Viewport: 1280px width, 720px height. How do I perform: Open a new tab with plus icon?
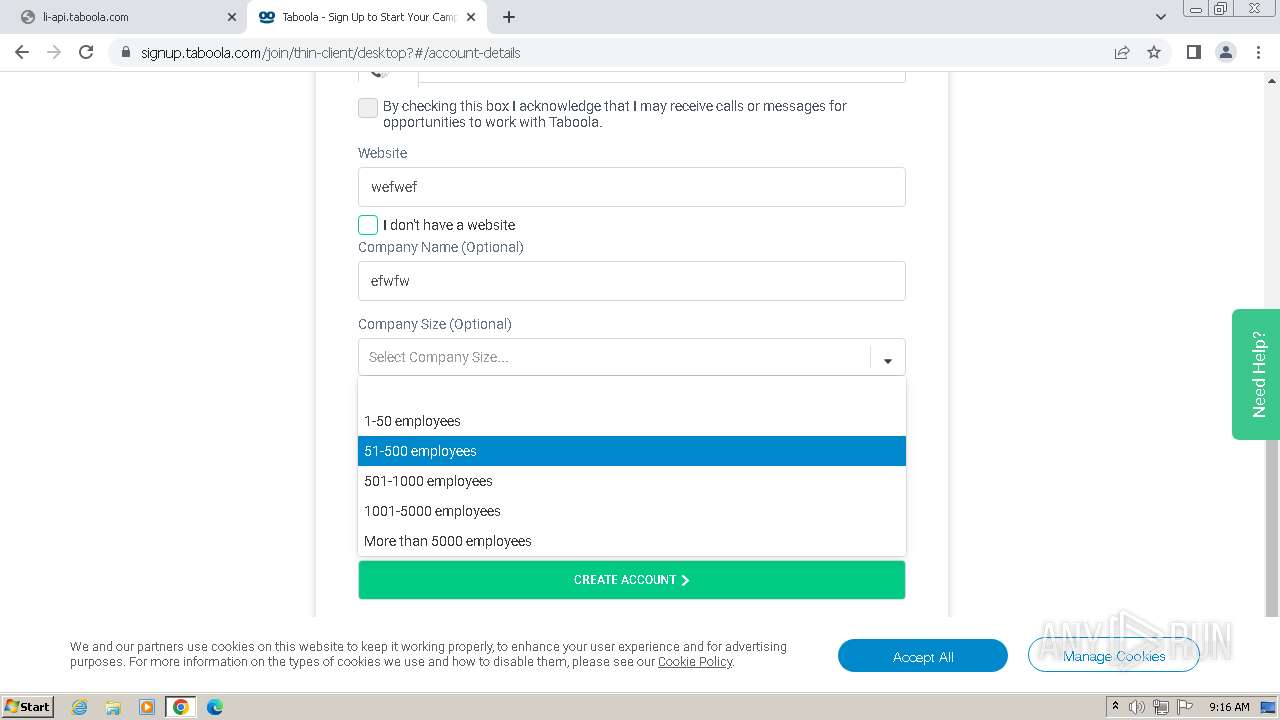[509, 17]
